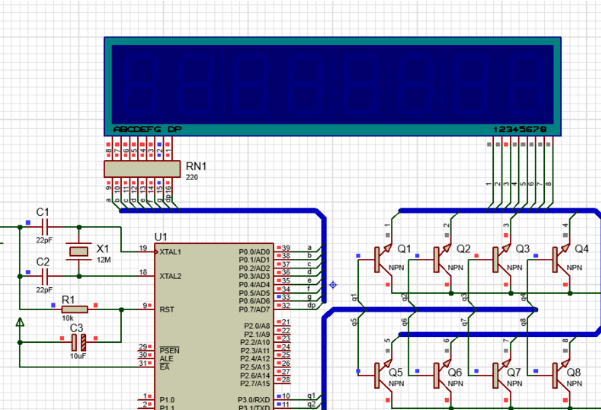Screen dimensions: 601x410
Task: Click the NPN transistor Q6
Action: [443, 376]
